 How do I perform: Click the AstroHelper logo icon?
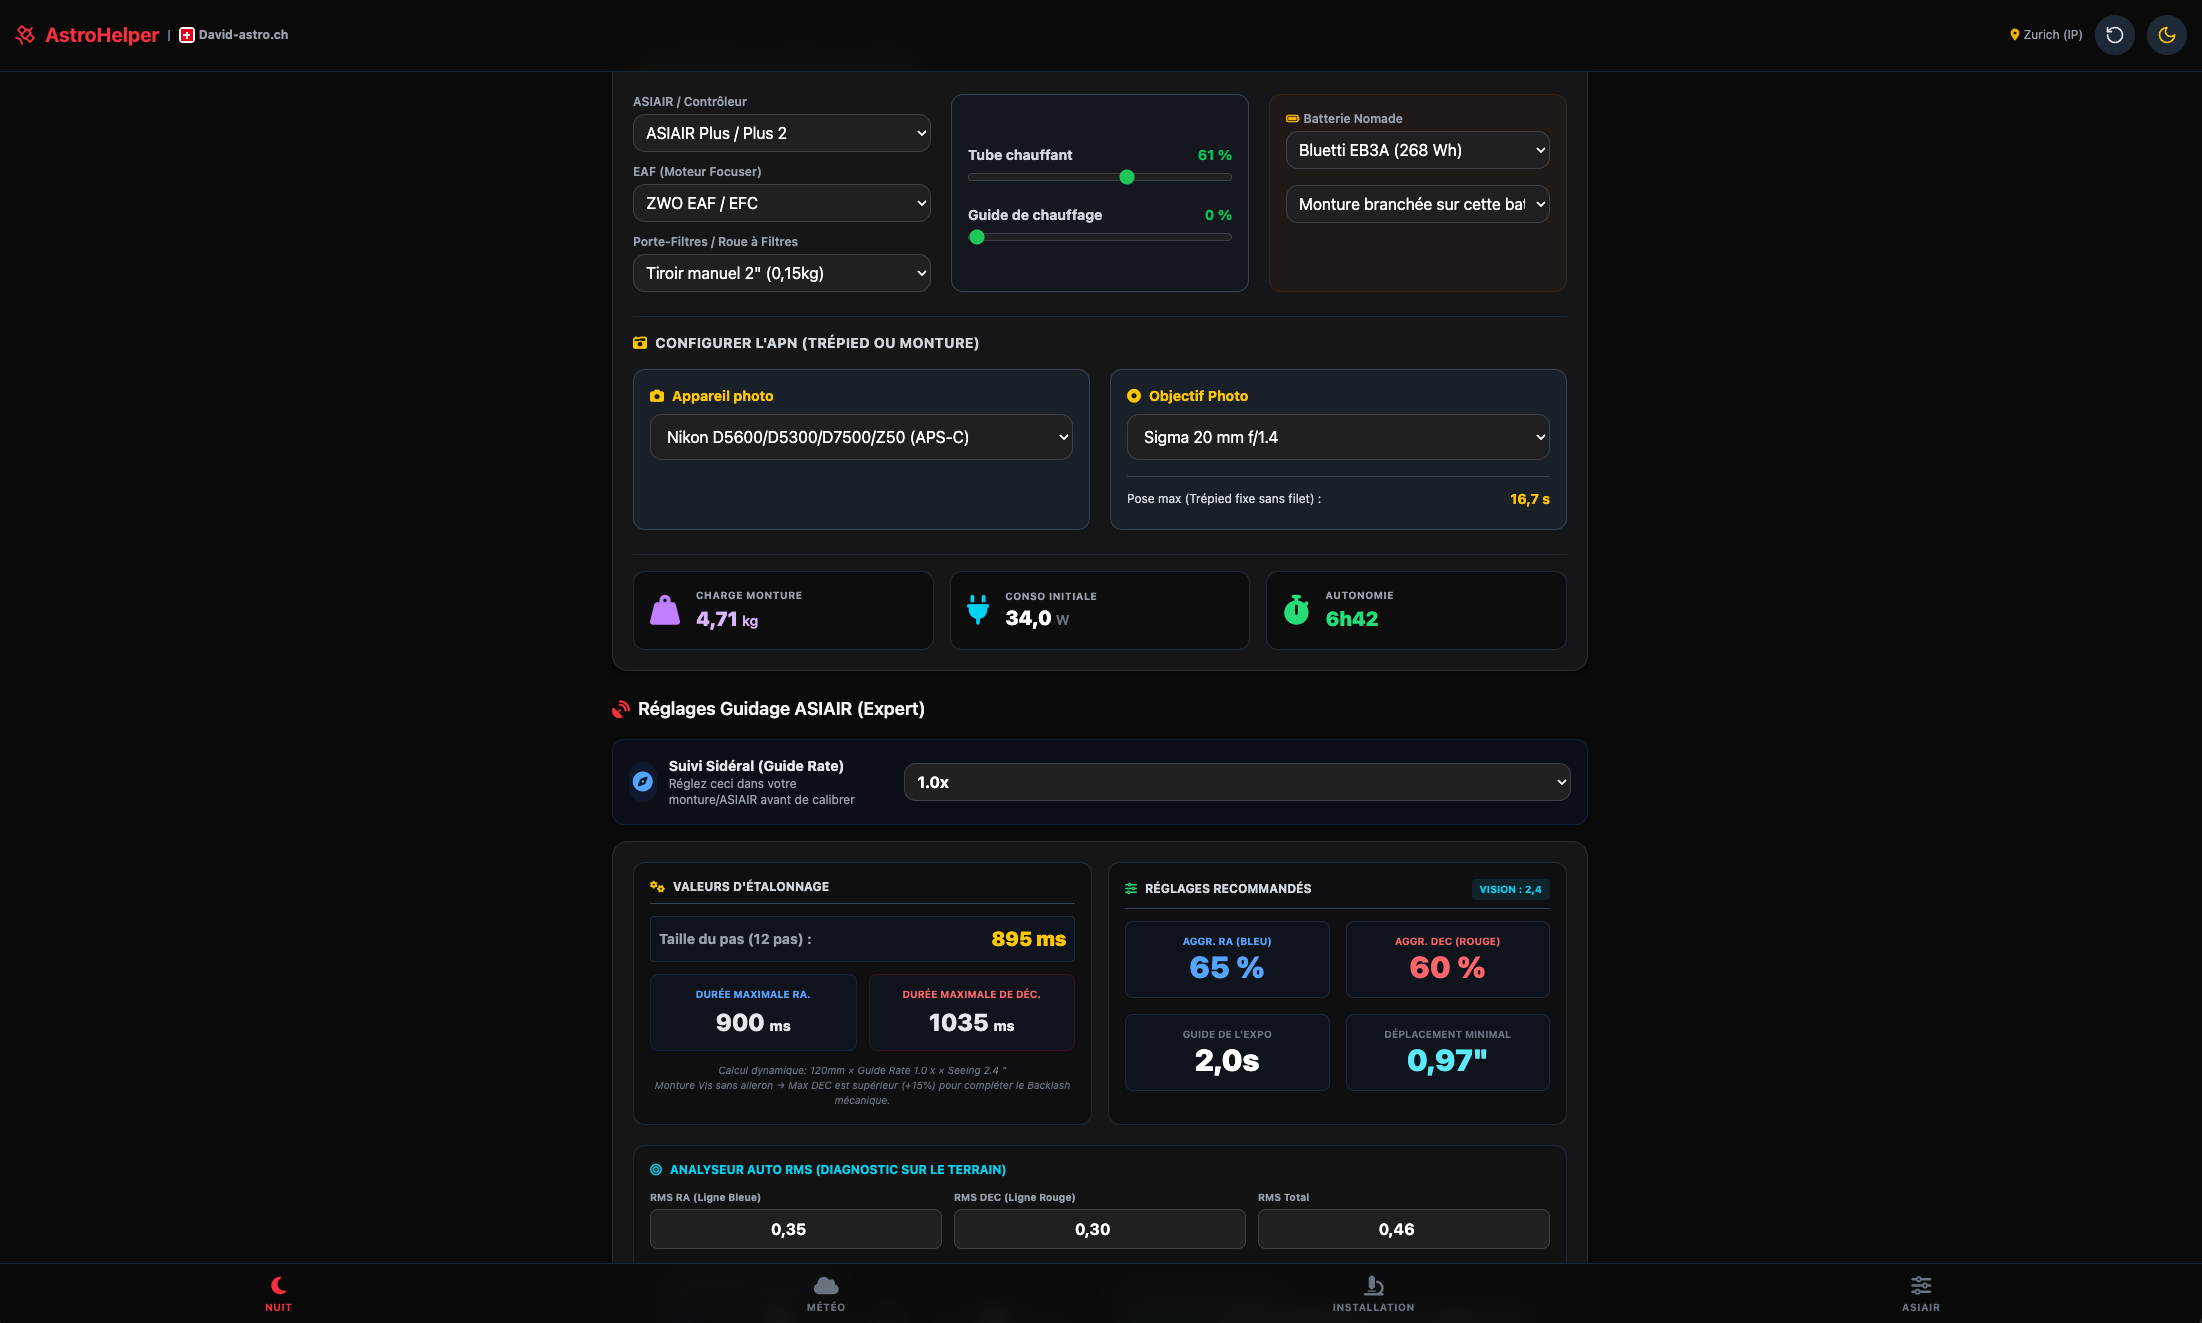click(26, 35)
